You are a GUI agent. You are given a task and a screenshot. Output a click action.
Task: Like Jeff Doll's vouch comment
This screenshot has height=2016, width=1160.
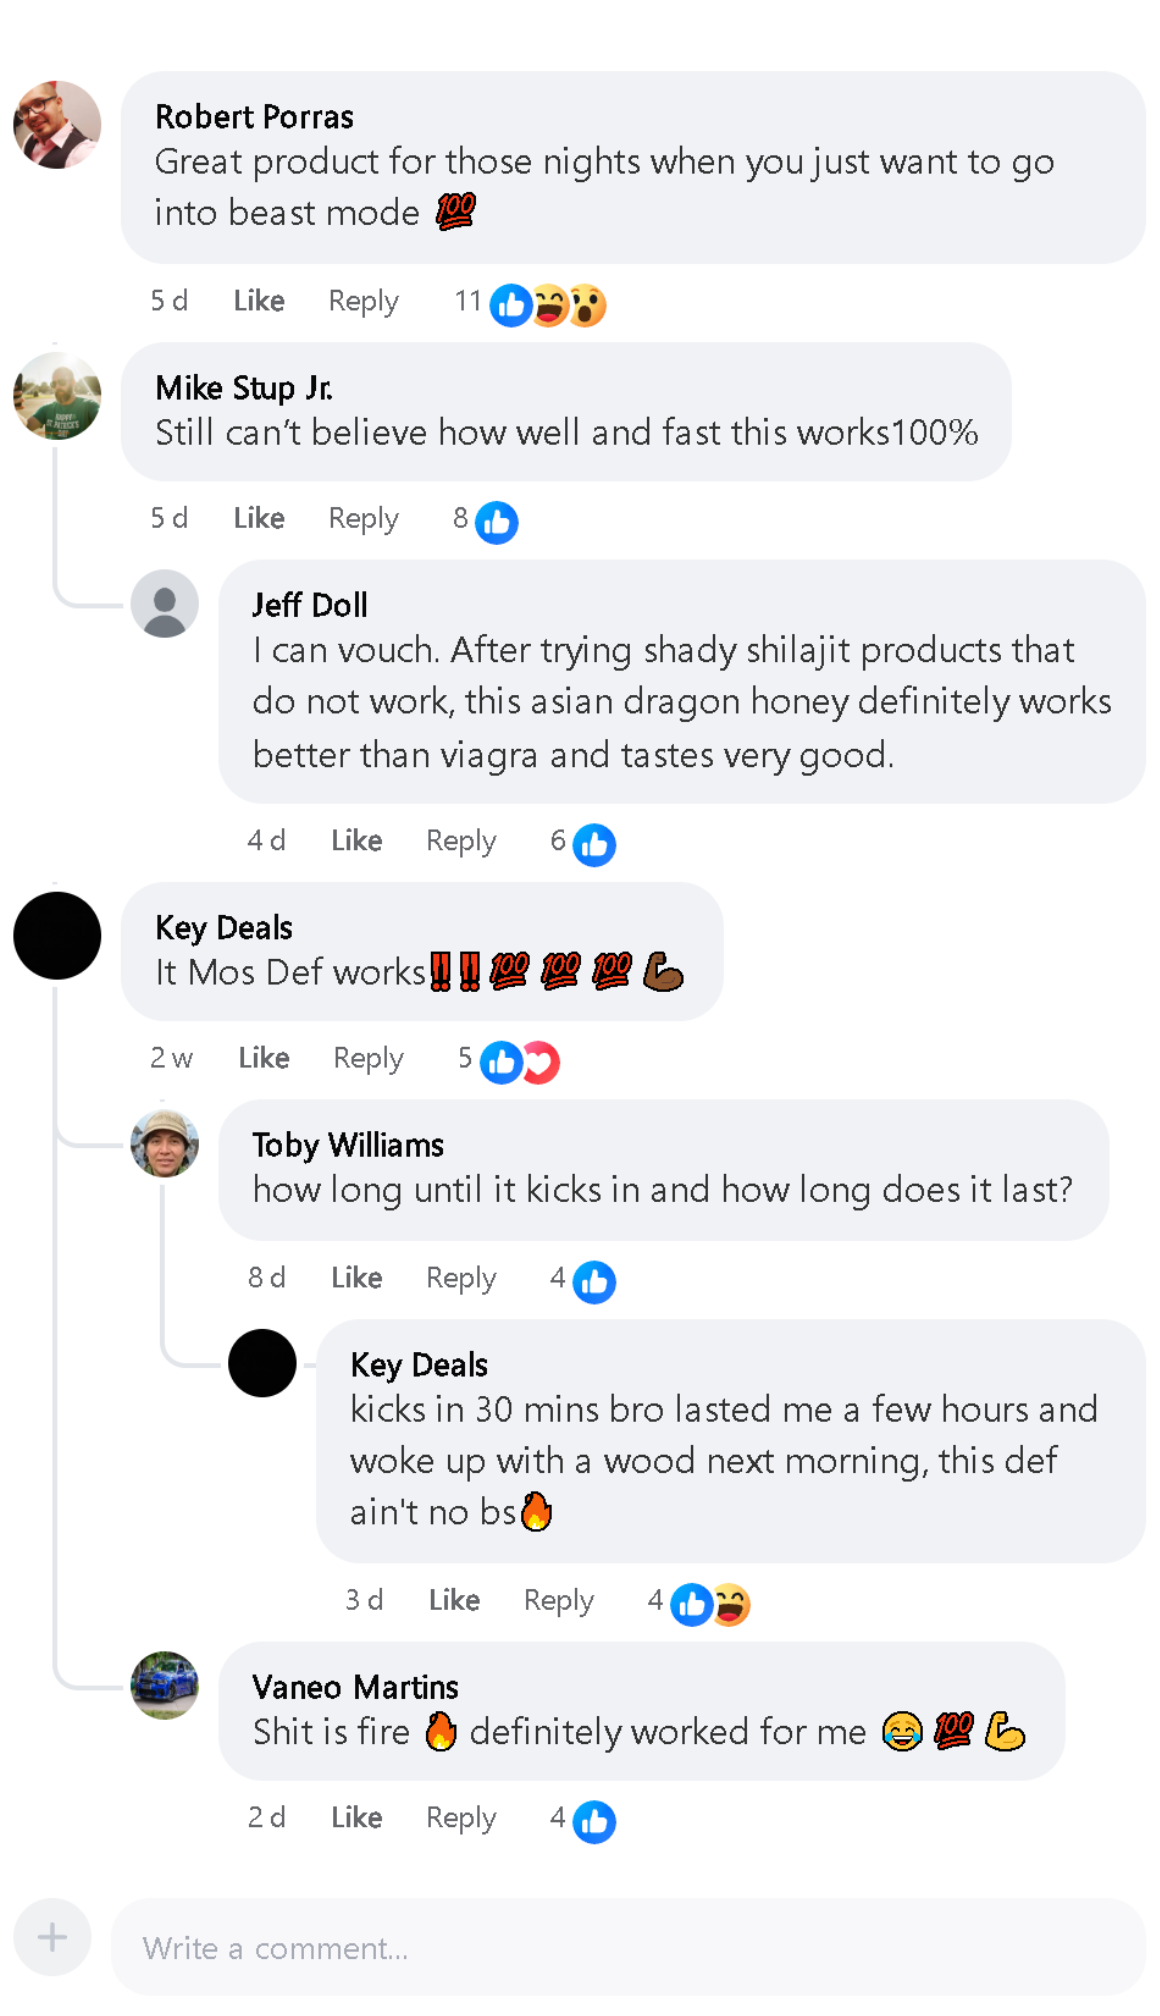(x=356, y=841)
